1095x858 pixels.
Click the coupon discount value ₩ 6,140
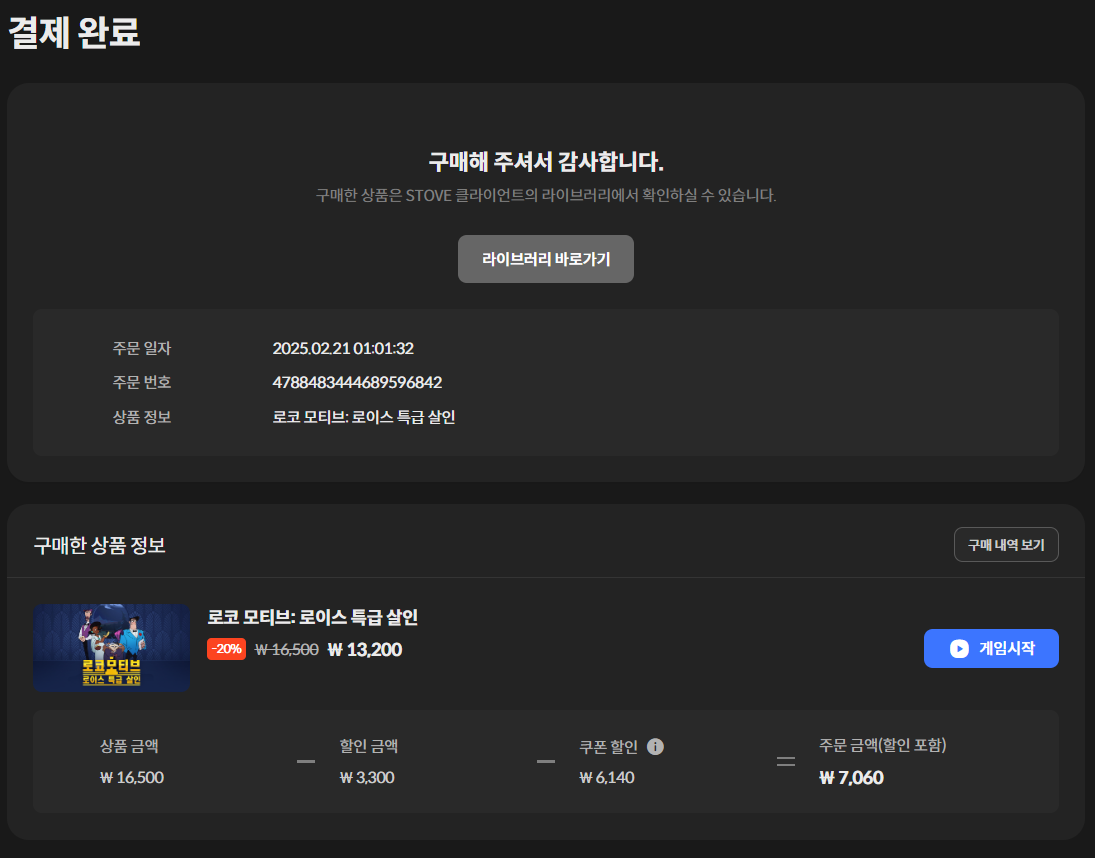[606, 778]
